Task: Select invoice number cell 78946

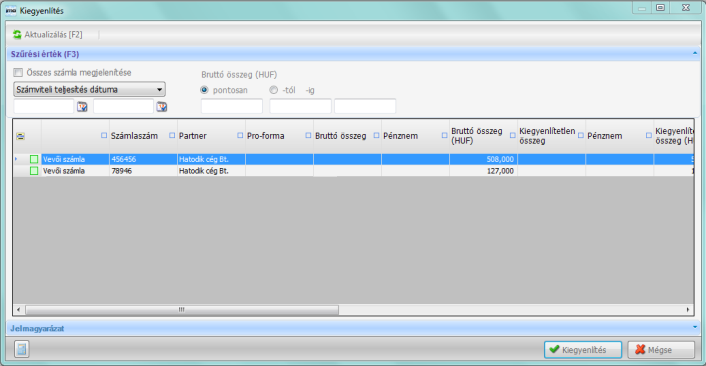Action: click(143, 171)
